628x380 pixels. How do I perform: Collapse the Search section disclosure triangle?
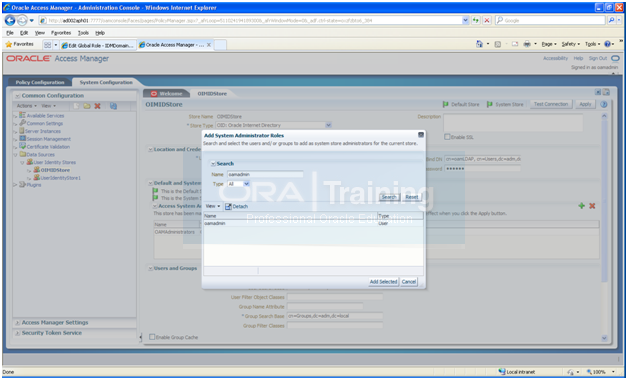coord(213,164)
